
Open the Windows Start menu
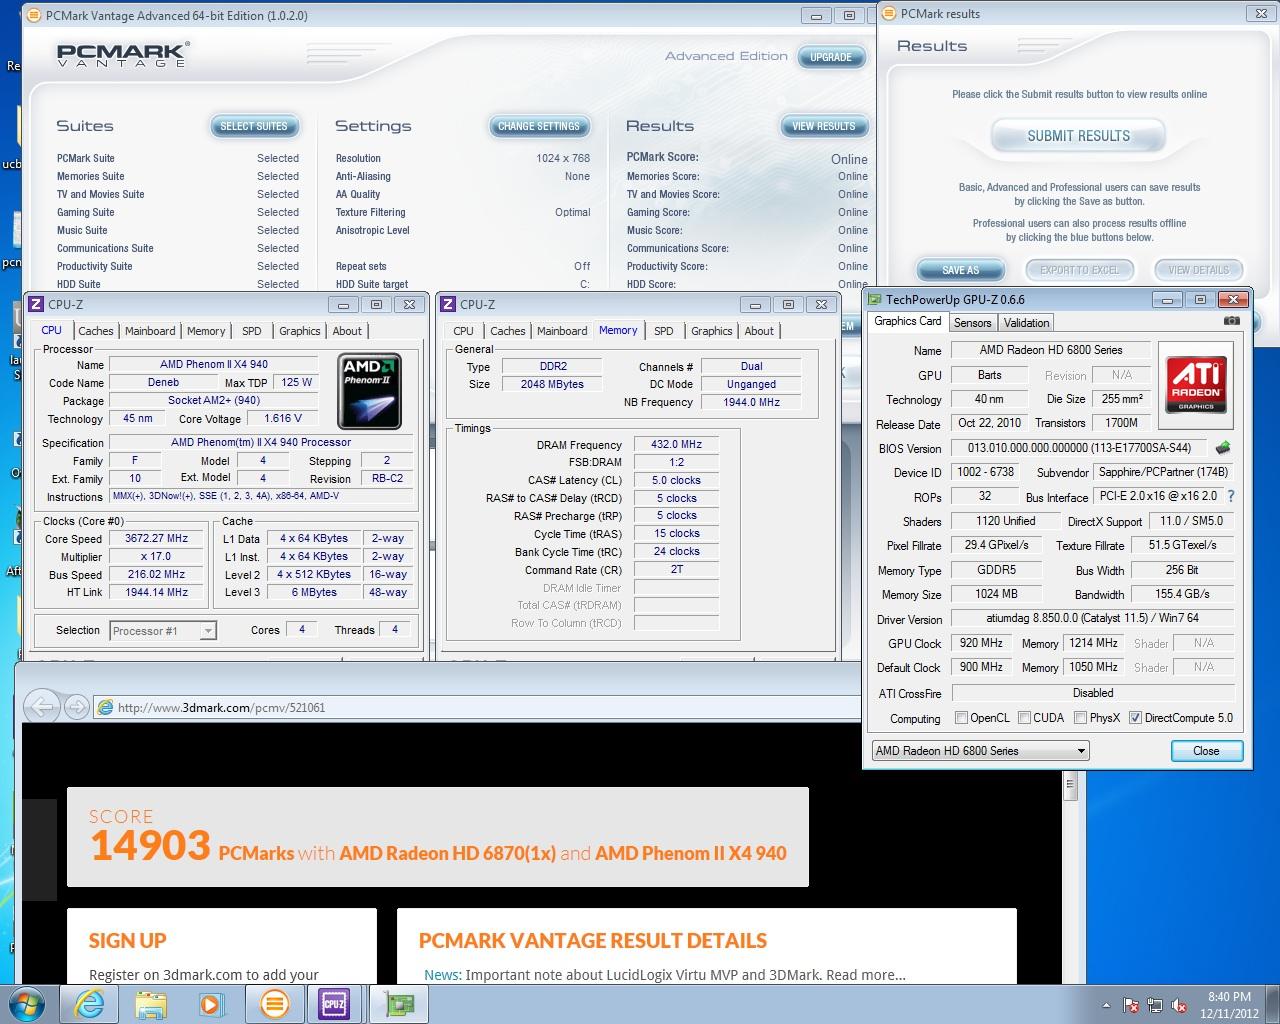(28, 1003)
